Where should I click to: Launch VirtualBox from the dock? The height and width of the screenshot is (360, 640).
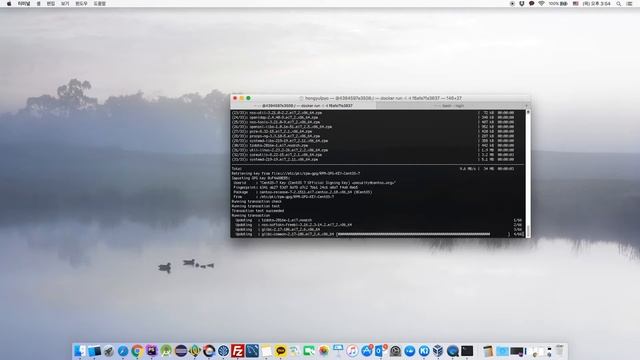click(438, 351)
